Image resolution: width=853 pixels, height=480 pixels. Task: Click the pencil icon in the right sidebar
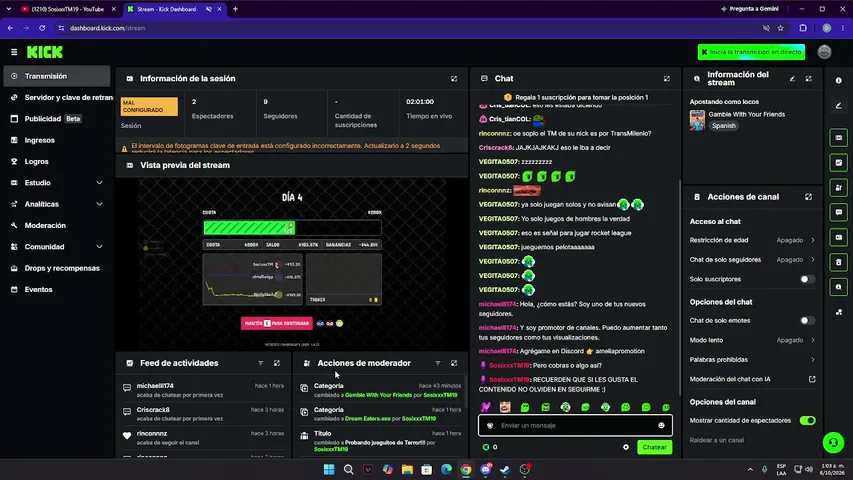[838, 106]
